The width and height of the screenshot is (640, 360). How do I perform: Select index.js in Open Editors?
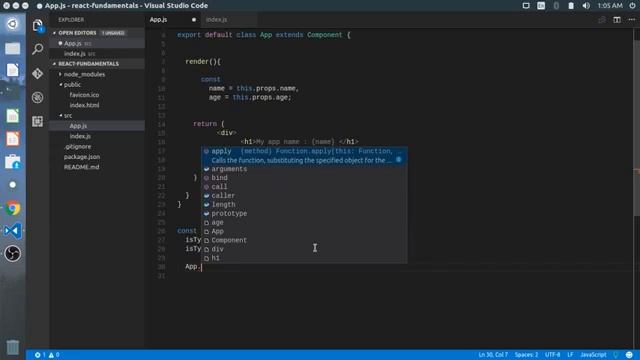[x=98, y=53]
